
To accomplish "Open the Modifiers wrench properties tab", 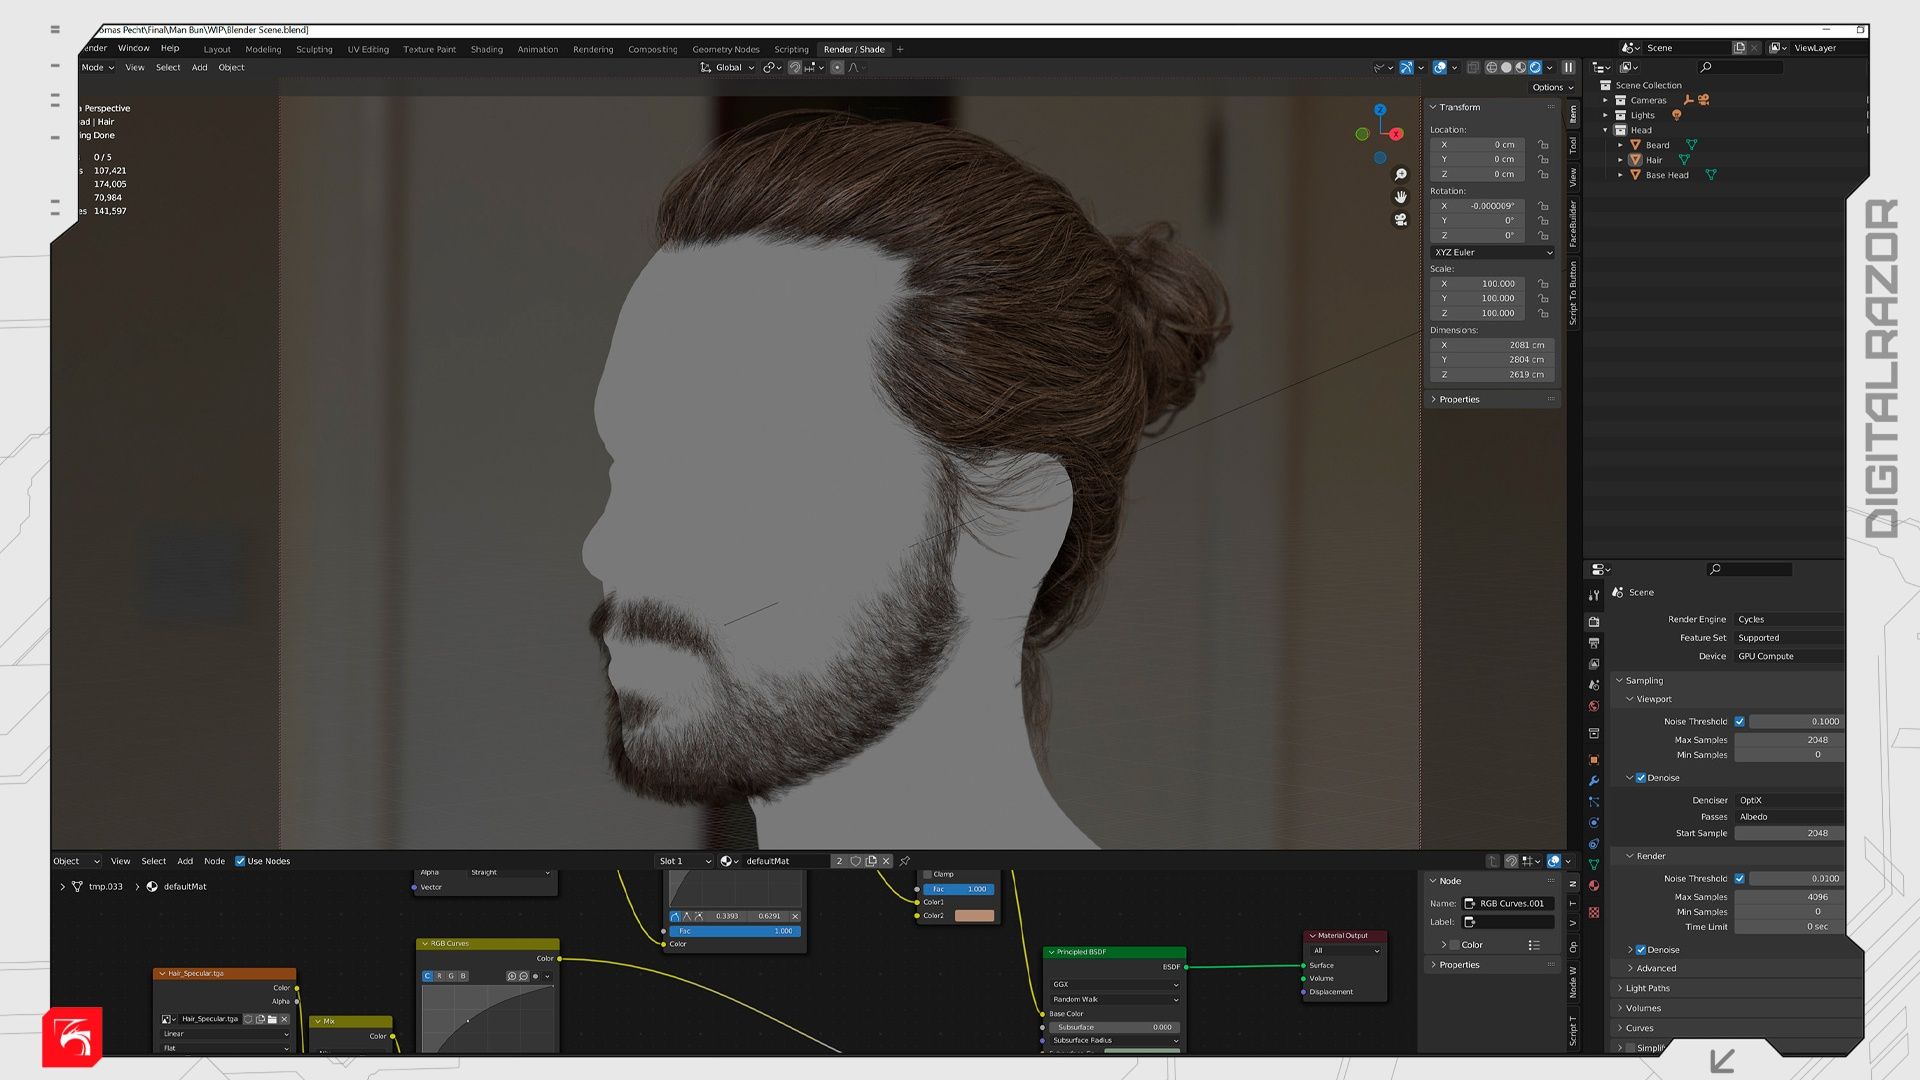I will [x=1594, y=781].
